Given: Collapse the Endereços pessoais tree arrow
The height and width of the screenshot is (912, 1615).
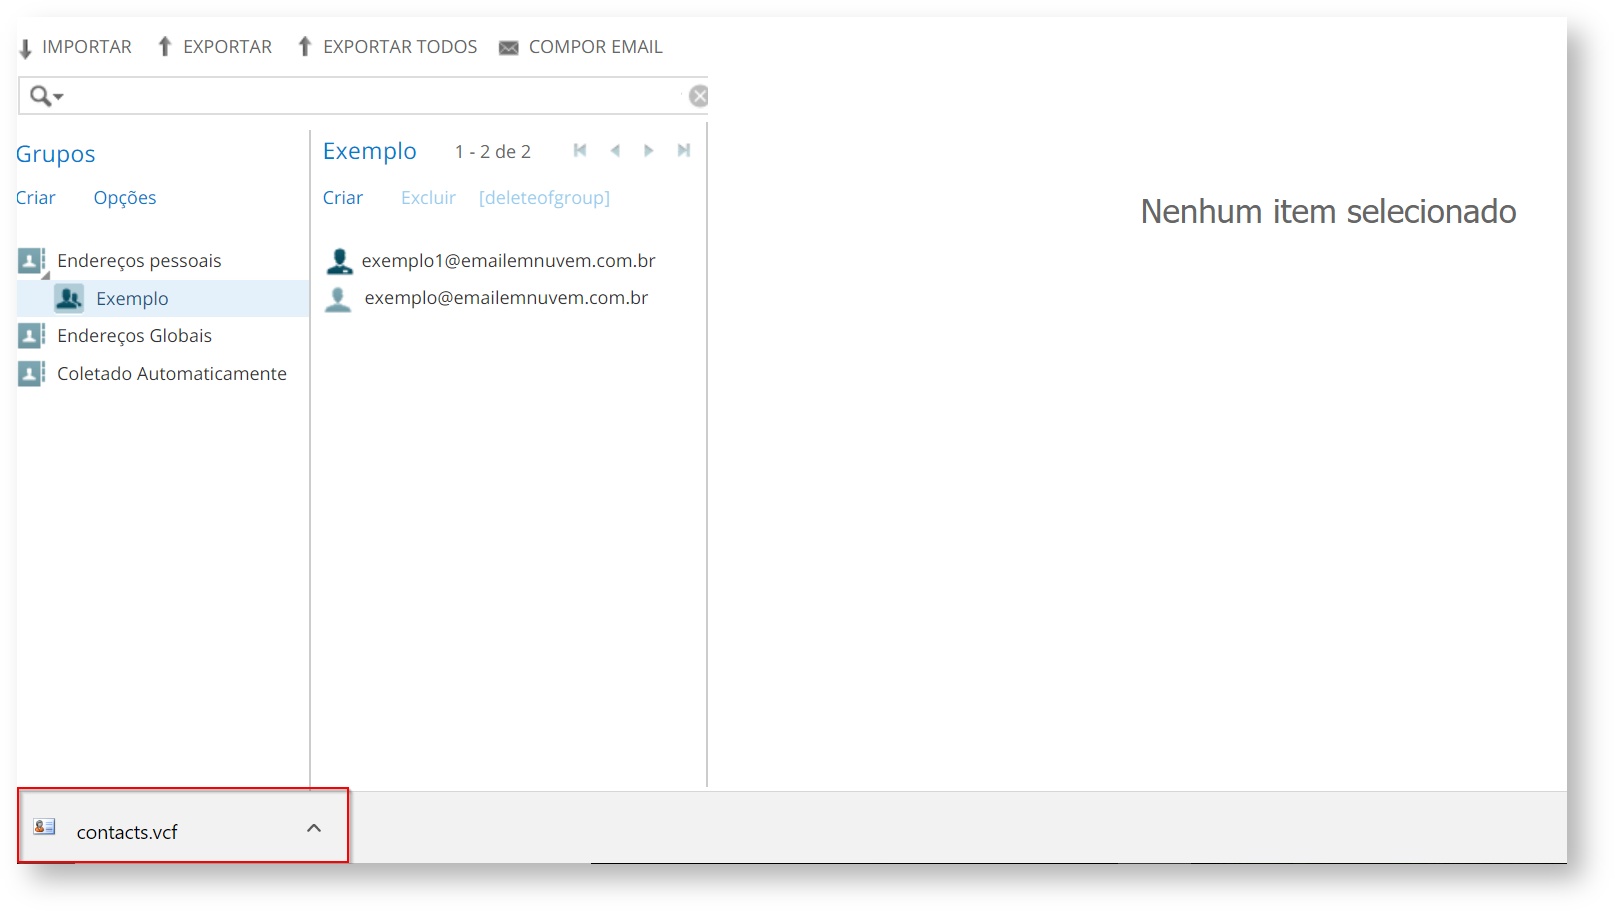Looking at the screenshot, I should (x=45, y=275).
